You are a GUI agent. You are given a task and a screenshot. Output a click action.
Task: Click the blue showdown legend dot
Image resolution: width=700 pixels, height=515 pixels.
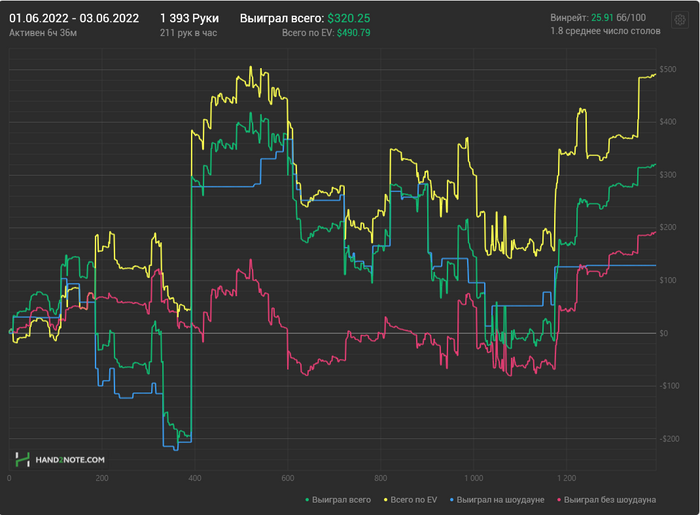click(x=451, y=500)
